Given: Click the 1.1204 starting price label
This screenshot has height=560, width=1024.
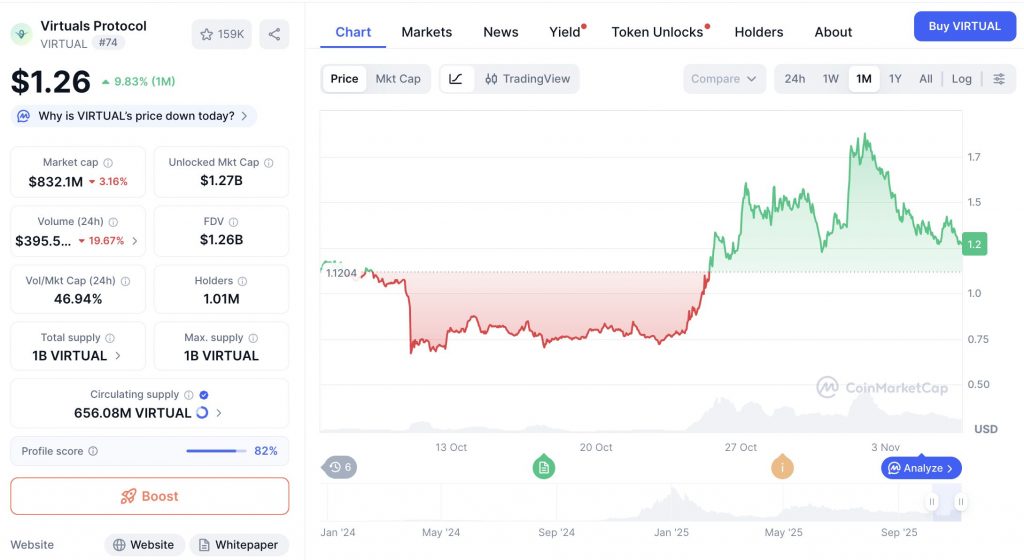Looking at the screenshot, I should (x=342, y=273).
